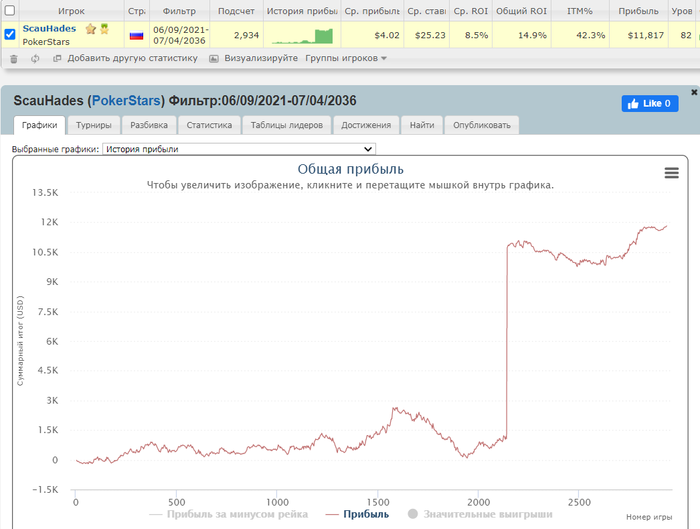Open the profit history sparkline thumbnail
The width and height of the screenshot is (700, 529).
(x=302, y=36)
